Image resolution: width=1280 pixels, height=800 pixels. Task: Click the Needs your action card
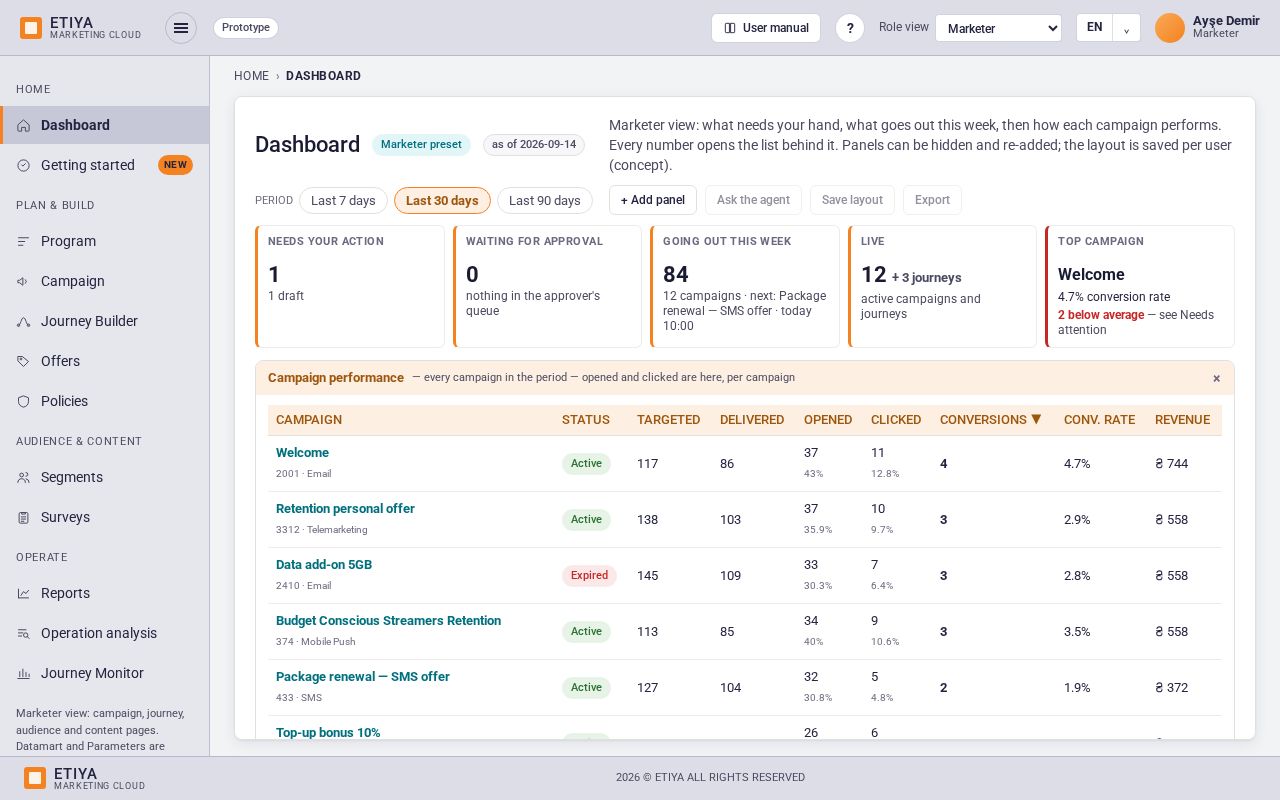coord(350,286)
